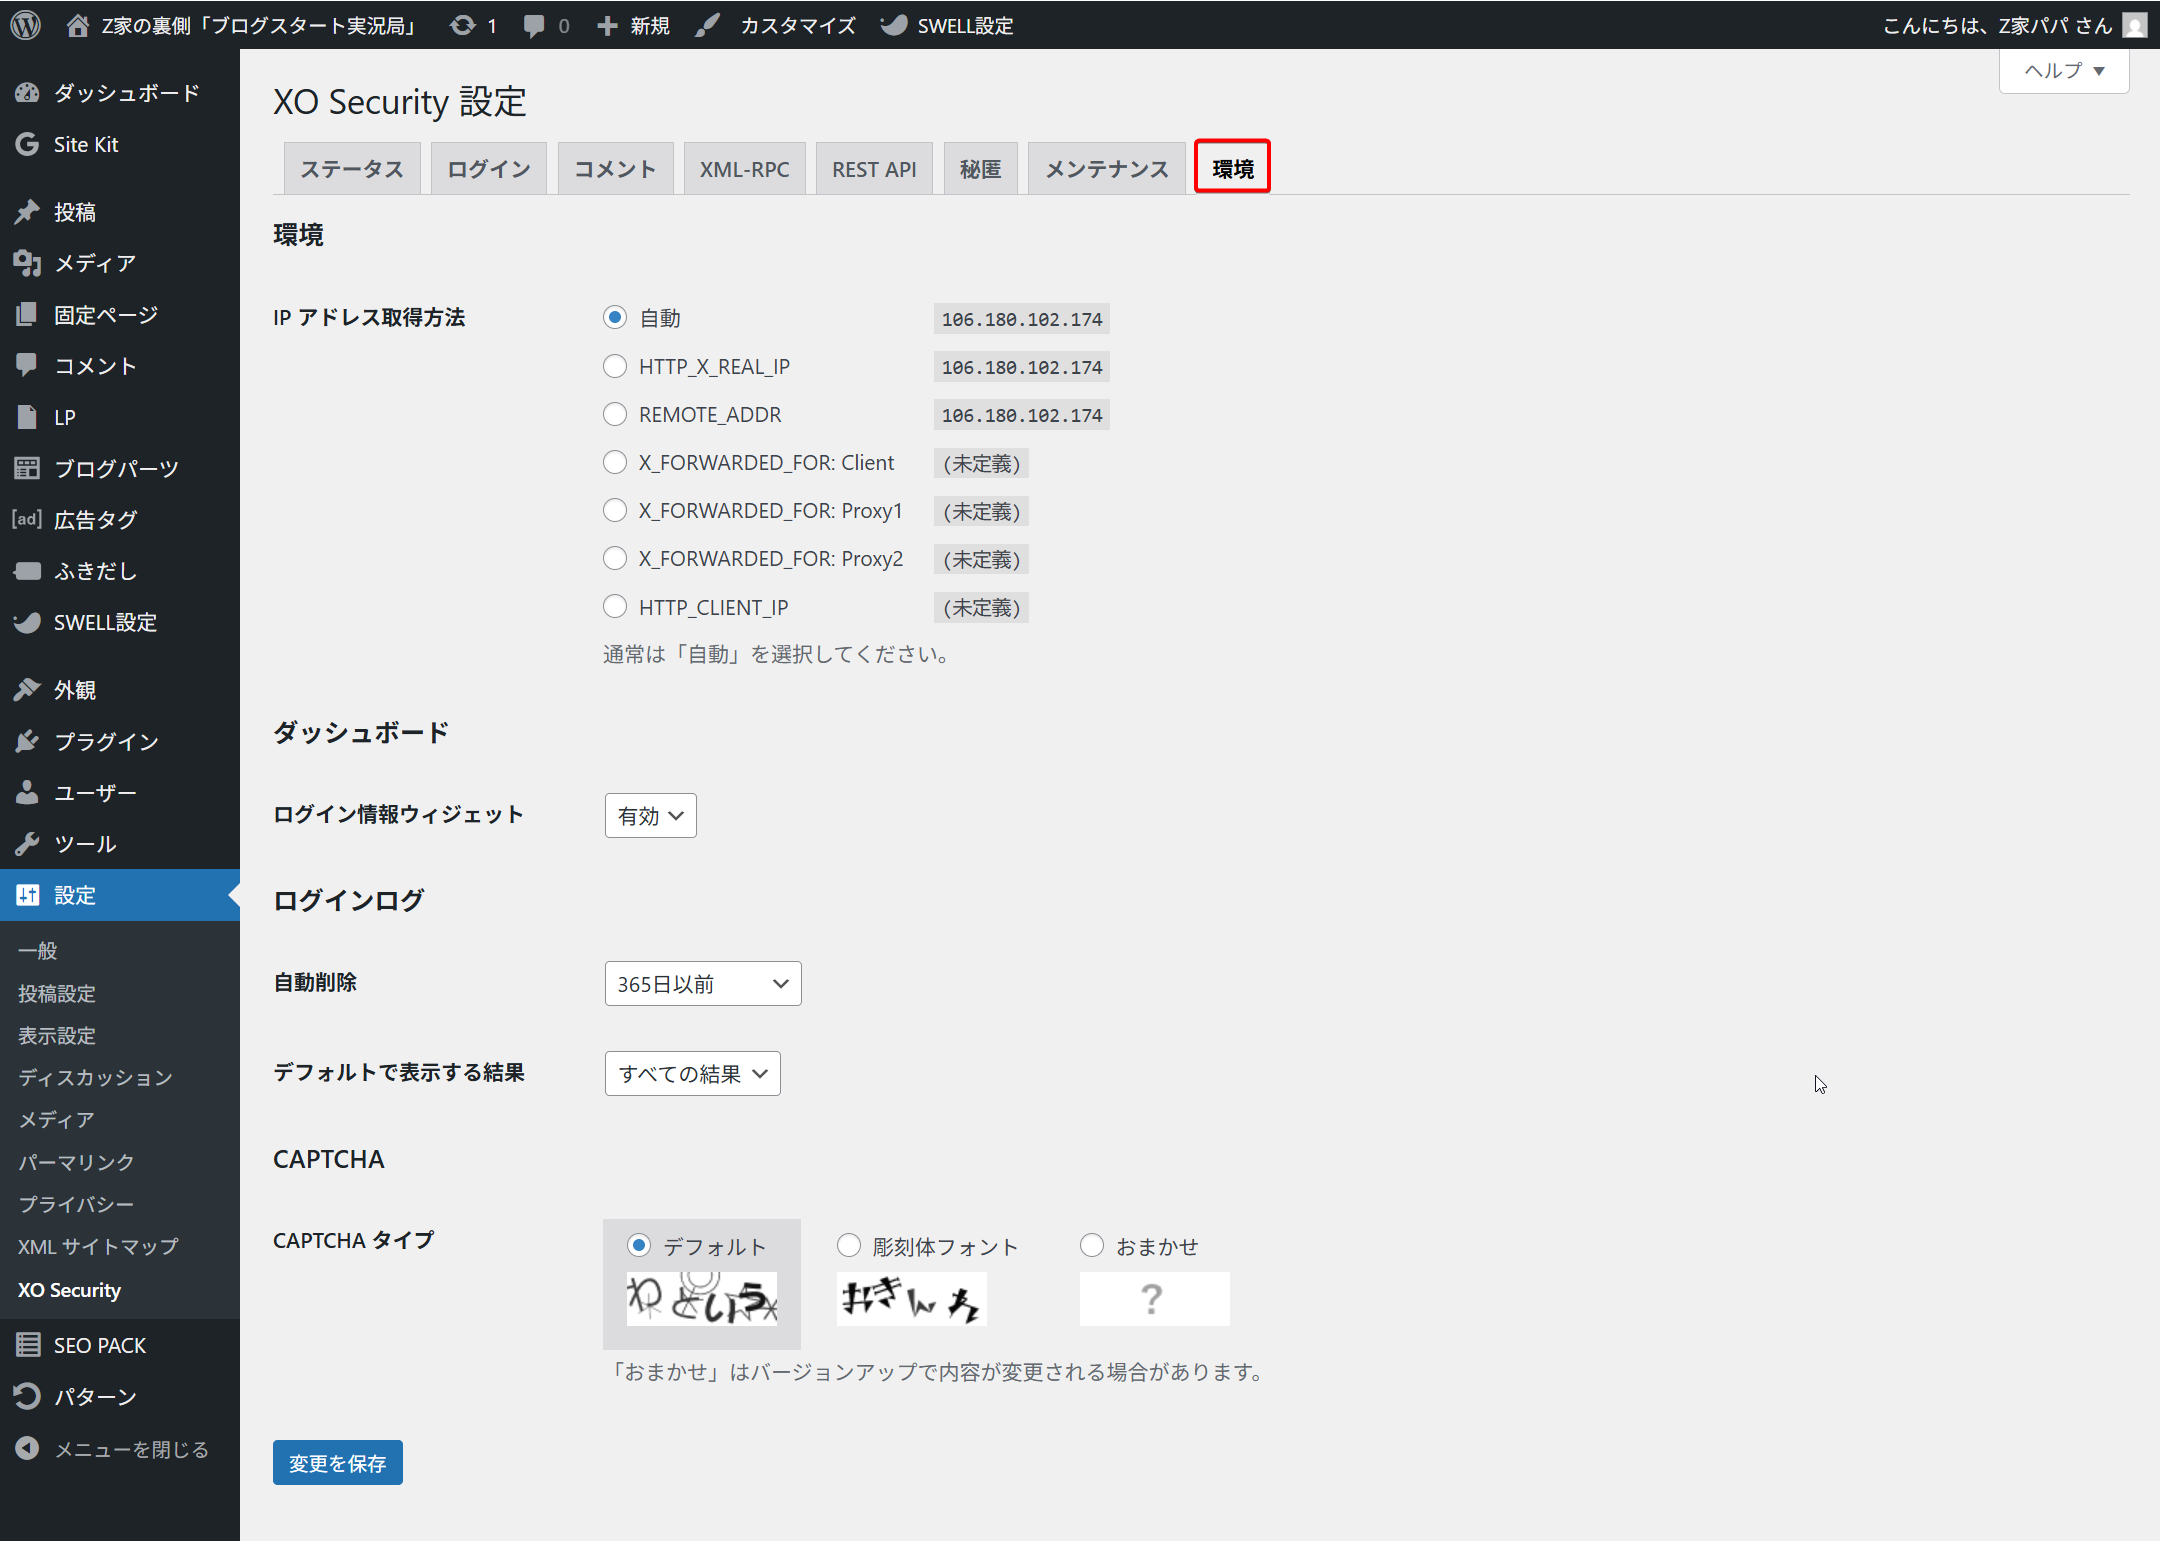Select HTTP_CLIENT_IP radio button
Viewport: 2160px width, 1541px height.
click(615, 607)
